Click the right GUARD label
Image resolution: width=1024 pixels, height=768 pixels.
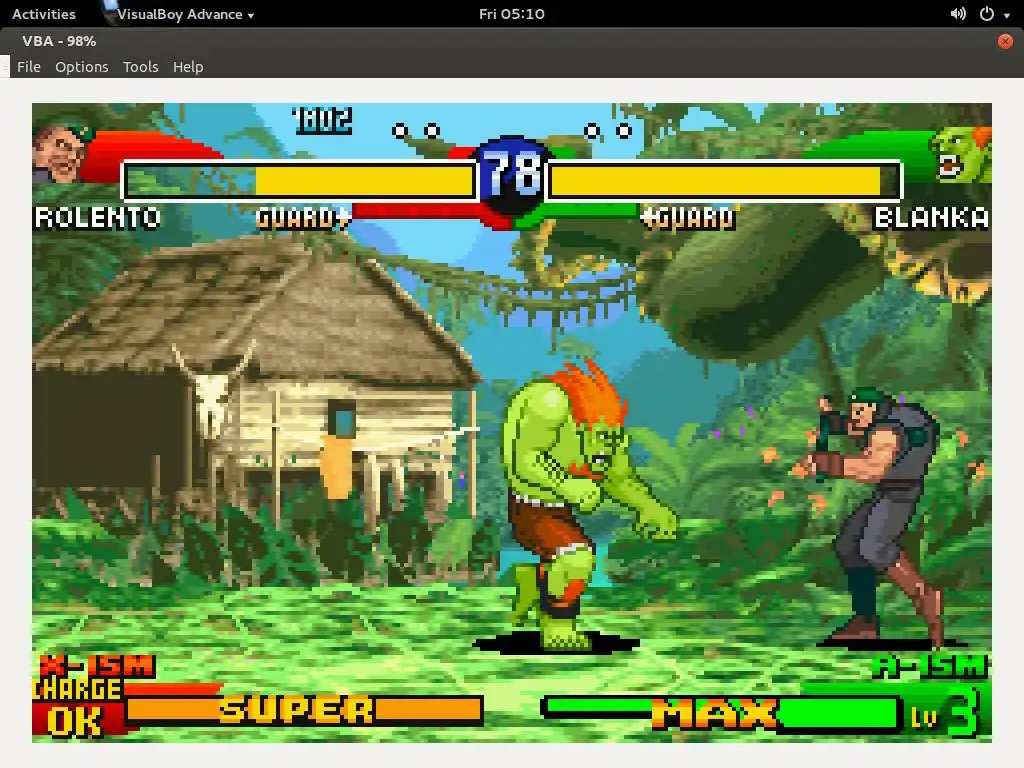coord(688,217)
